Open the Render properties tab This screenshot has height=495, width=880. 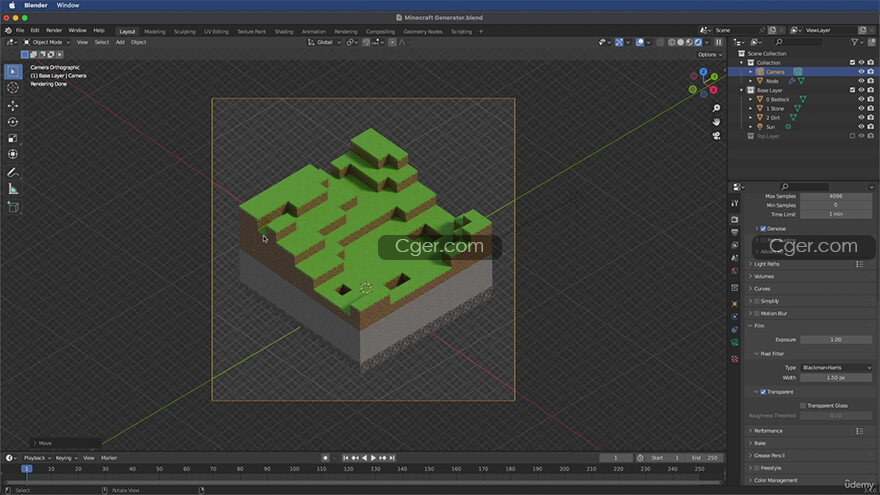[735, 219]
